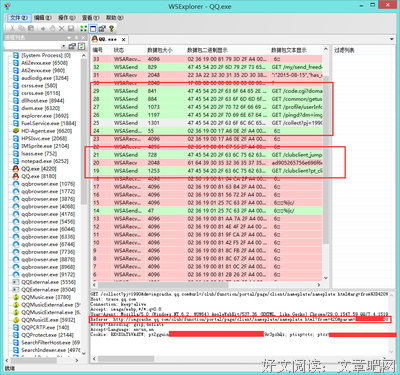The width and height of the screenshot is (400, 375).
Task: Click the 过滤列表 header
Action: [345, 50]
